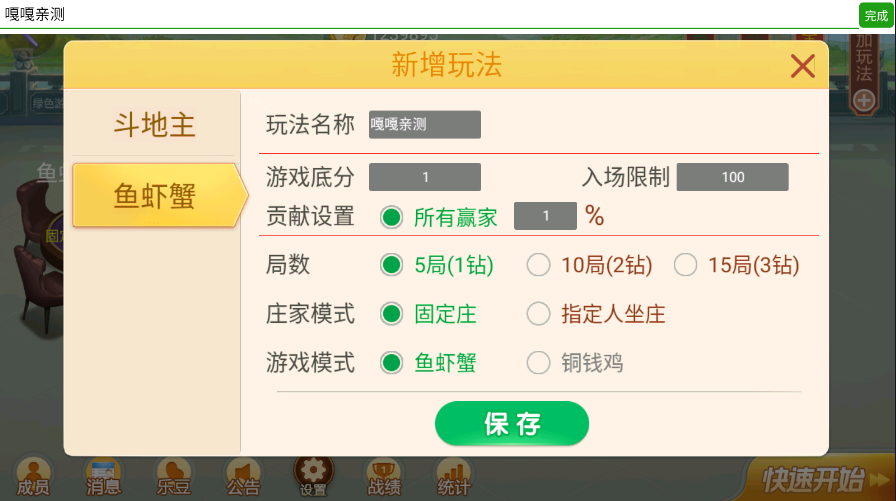The height and width of the screenshot is (501, 896).
Task: Open the 战绩 records icon
Action: tap(384, 477)
